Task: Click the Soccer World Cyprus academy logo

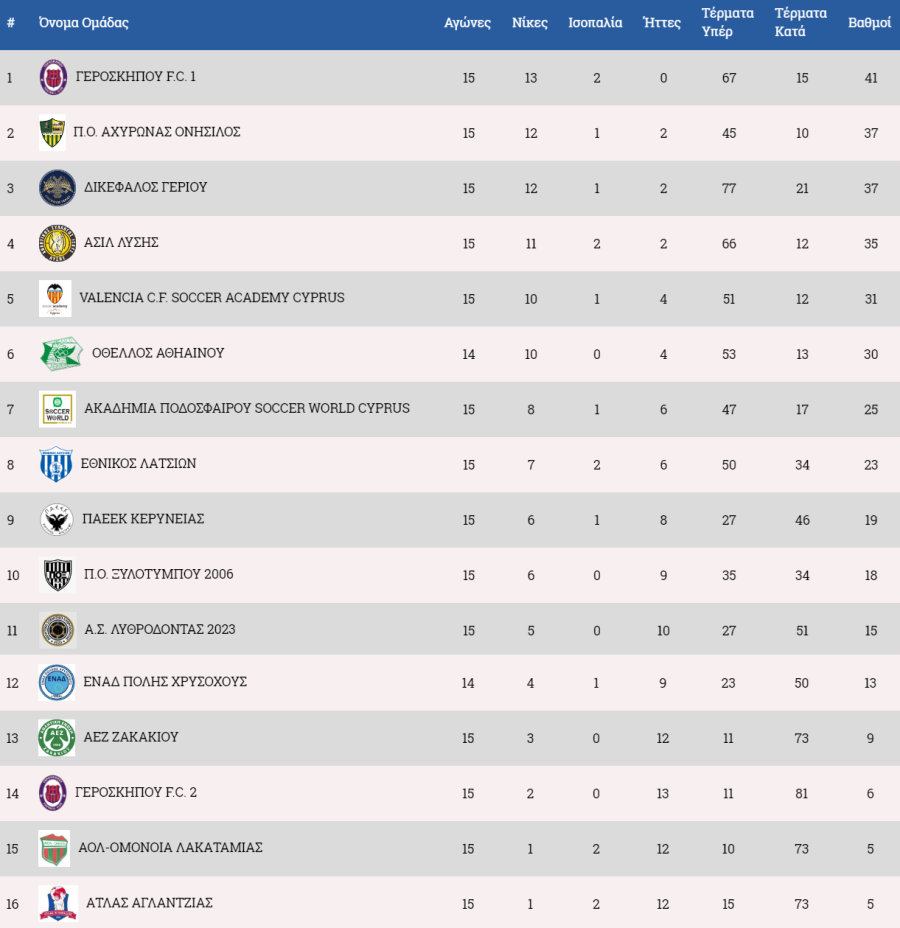Action: pyautogui.click(x=57, y=409)
